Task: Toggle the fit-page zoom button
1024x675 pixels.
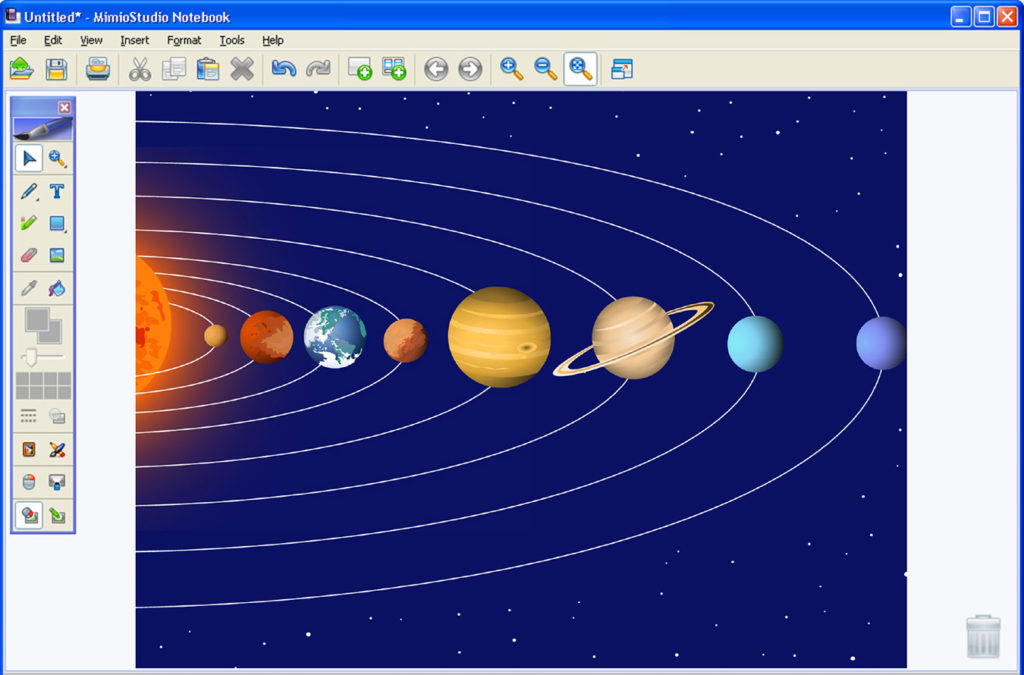Action: tap(580, 69)
